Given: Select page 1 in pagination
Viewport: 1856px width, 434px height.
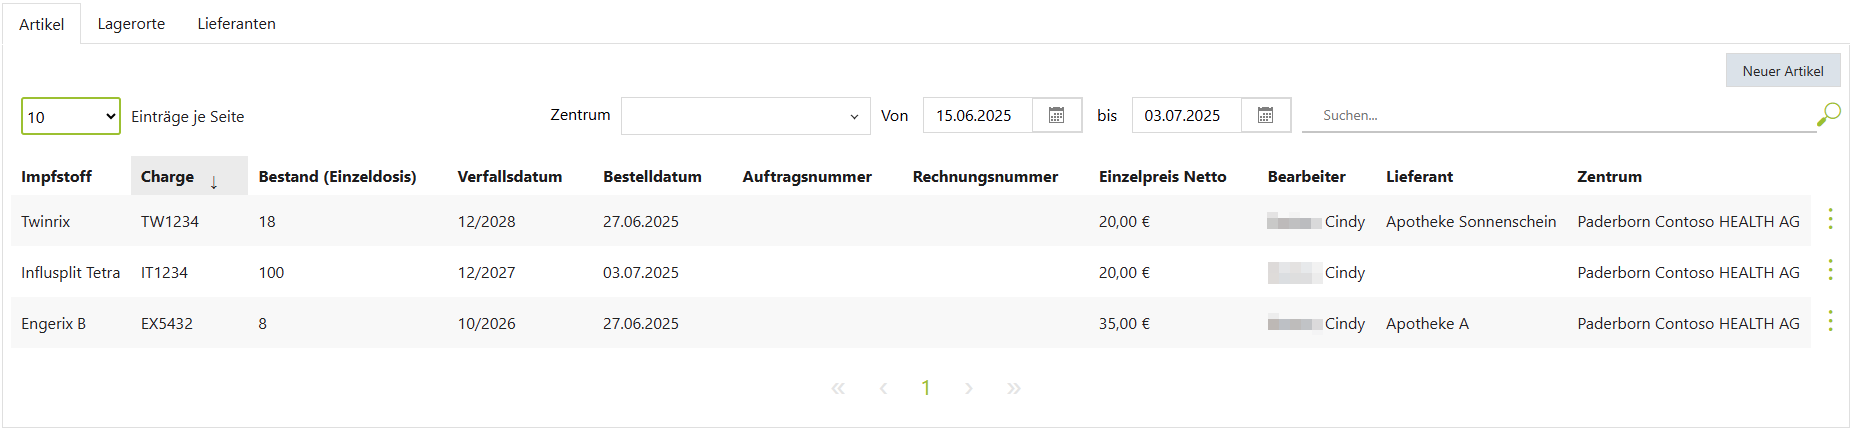Looking at the screenshot, I should tap(926, 388).
